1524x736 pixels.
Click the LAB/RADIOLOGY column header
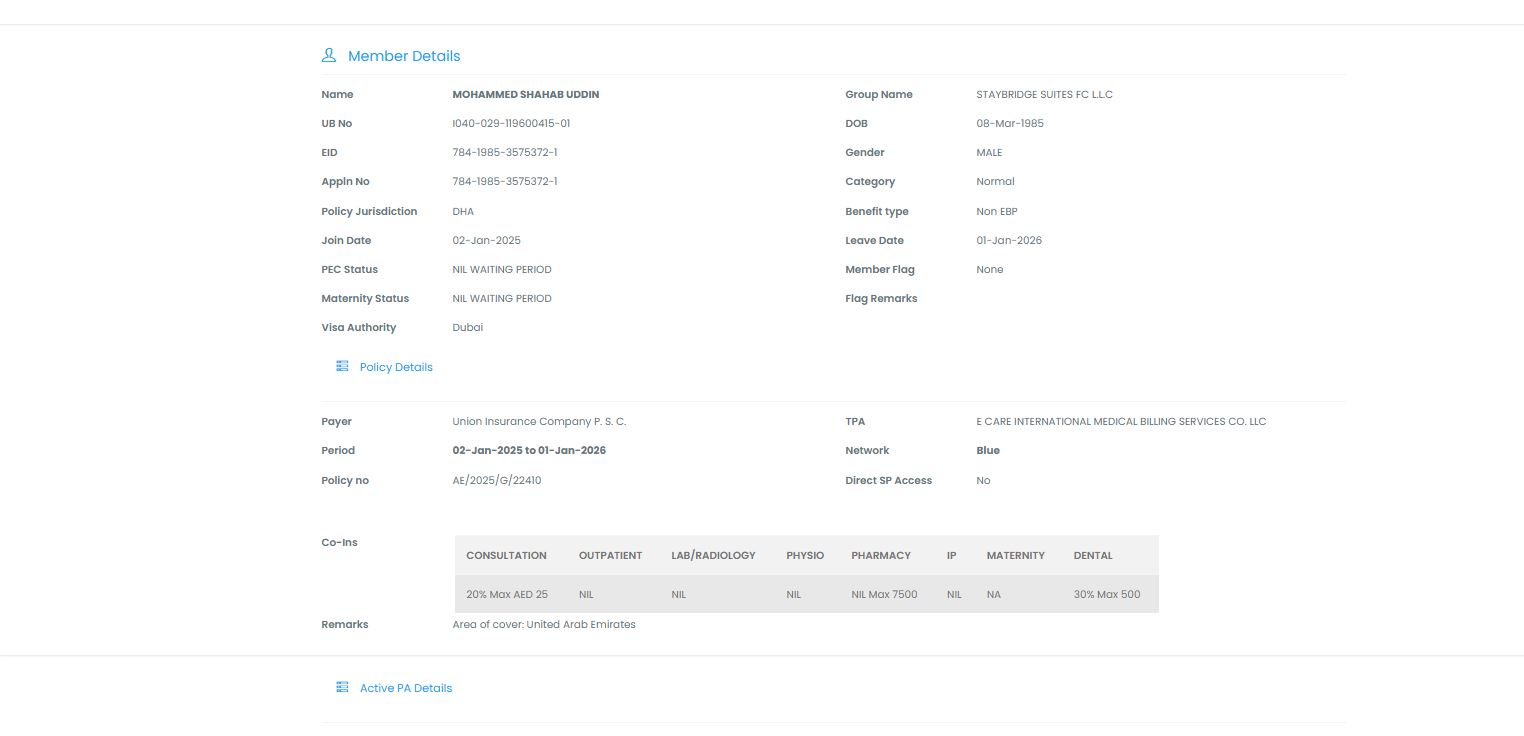pyautogui.click(x=713, y=555)
